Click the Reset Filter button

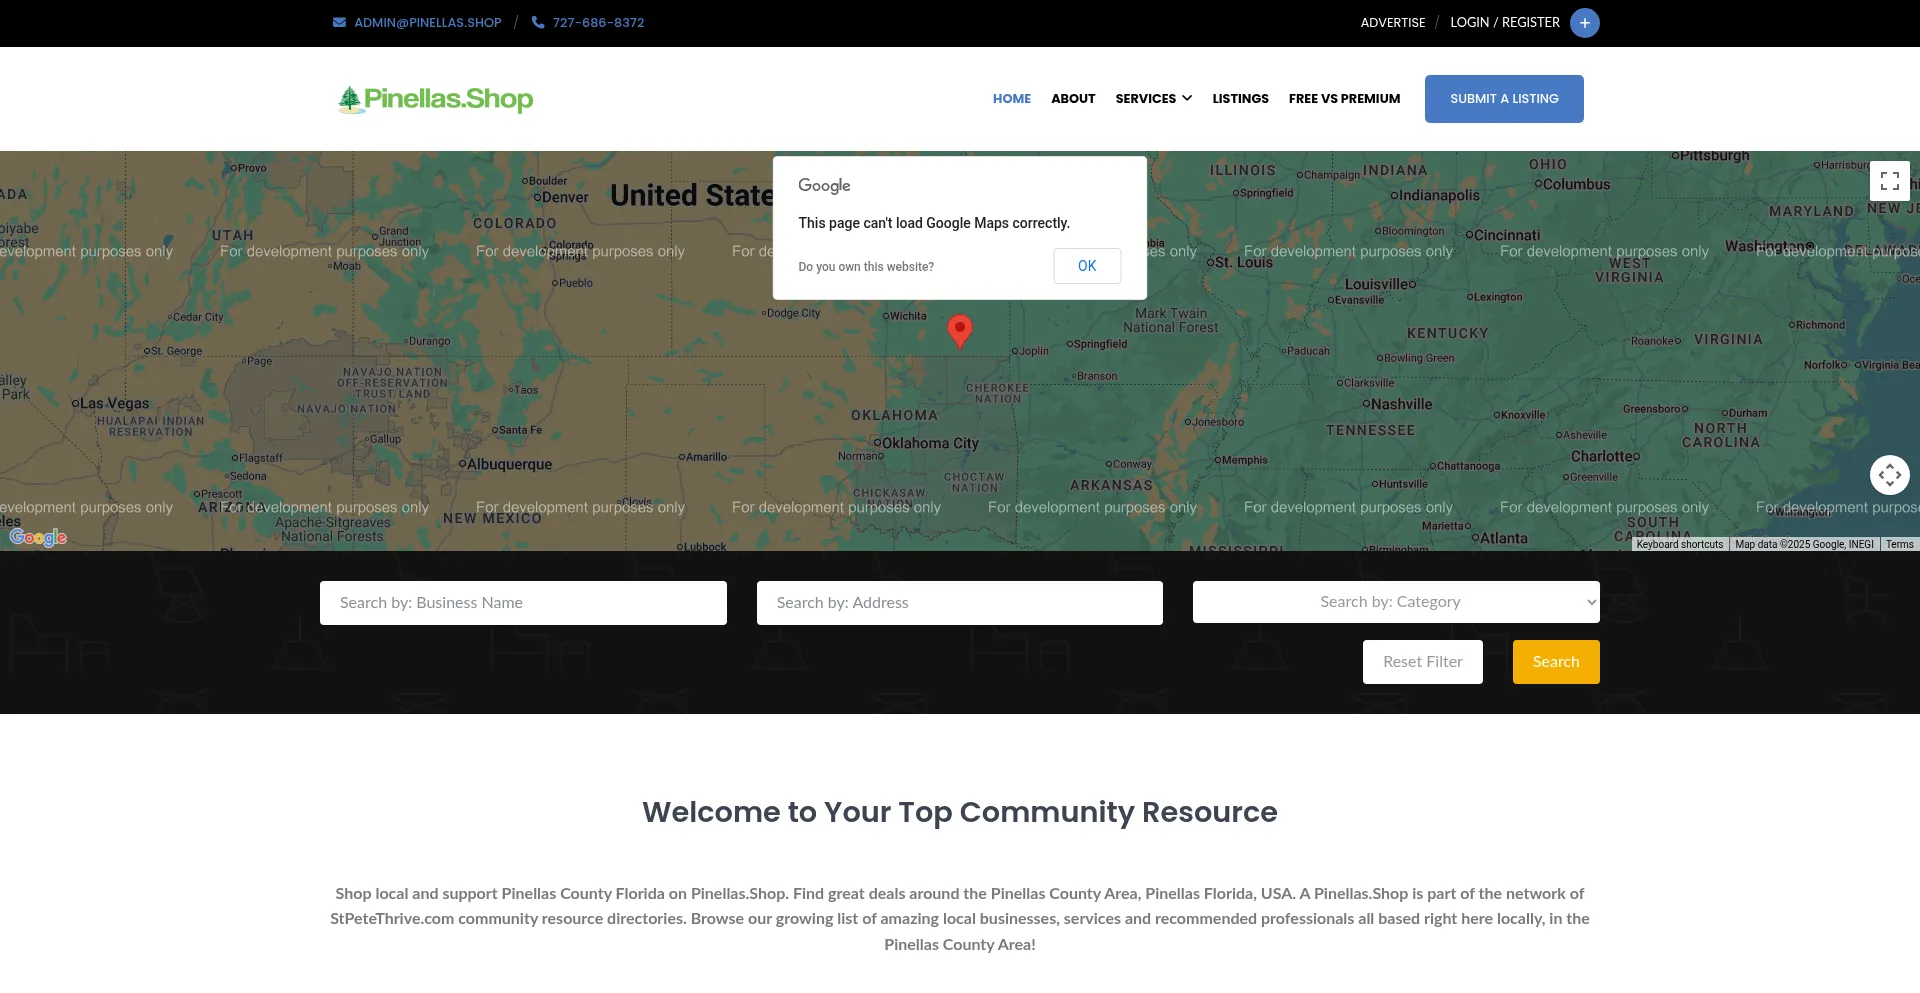(1422, 662)
